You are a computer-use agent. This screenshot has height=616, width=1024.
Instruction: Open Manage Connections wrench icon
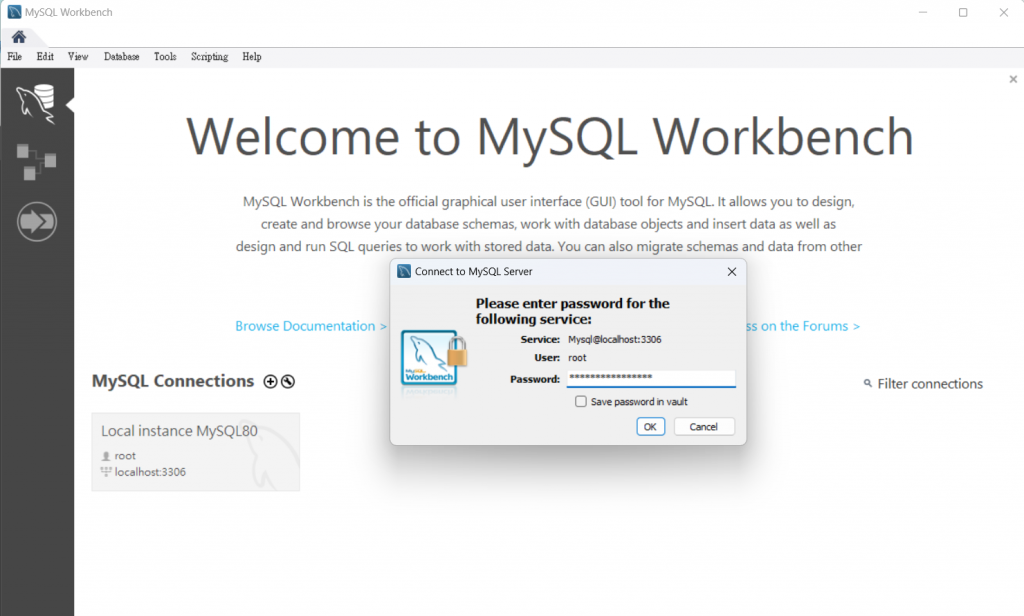pyautogui.click(x=288, y=381)
